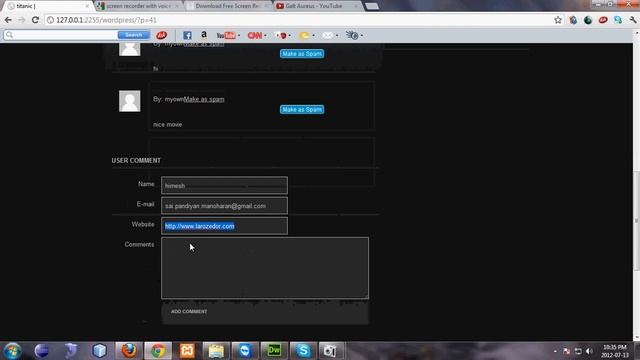Viewport: 640px width, 360px height.
Task: Open YouTube toolbar shortcut
Action: click(x=226, y=36)
